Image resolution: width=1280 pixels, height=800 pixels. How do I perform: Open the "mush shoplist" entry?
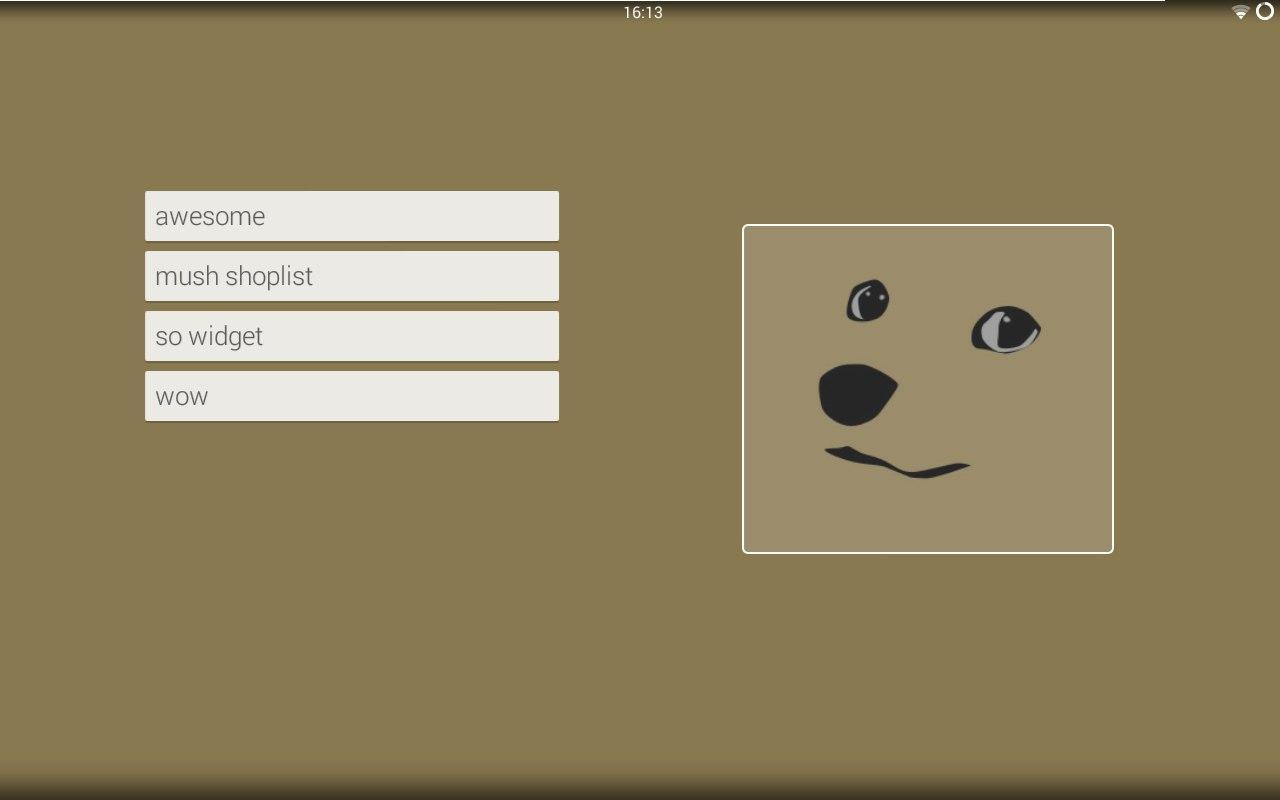click(352, 276)
